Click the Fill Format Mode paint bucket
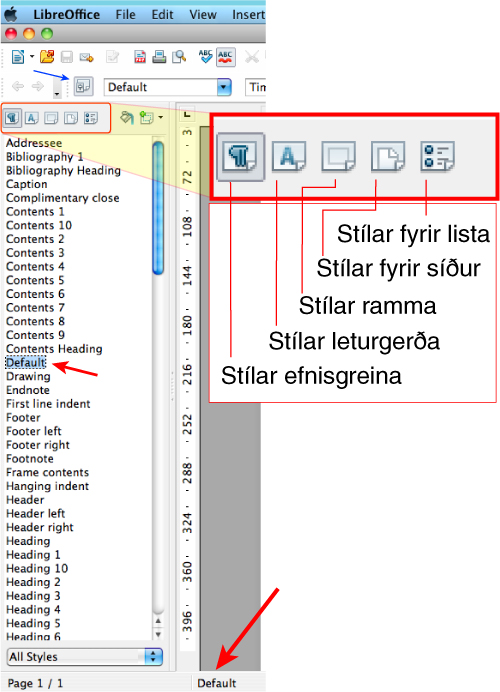This screenshot has height=692, width=500. (127, 118)
